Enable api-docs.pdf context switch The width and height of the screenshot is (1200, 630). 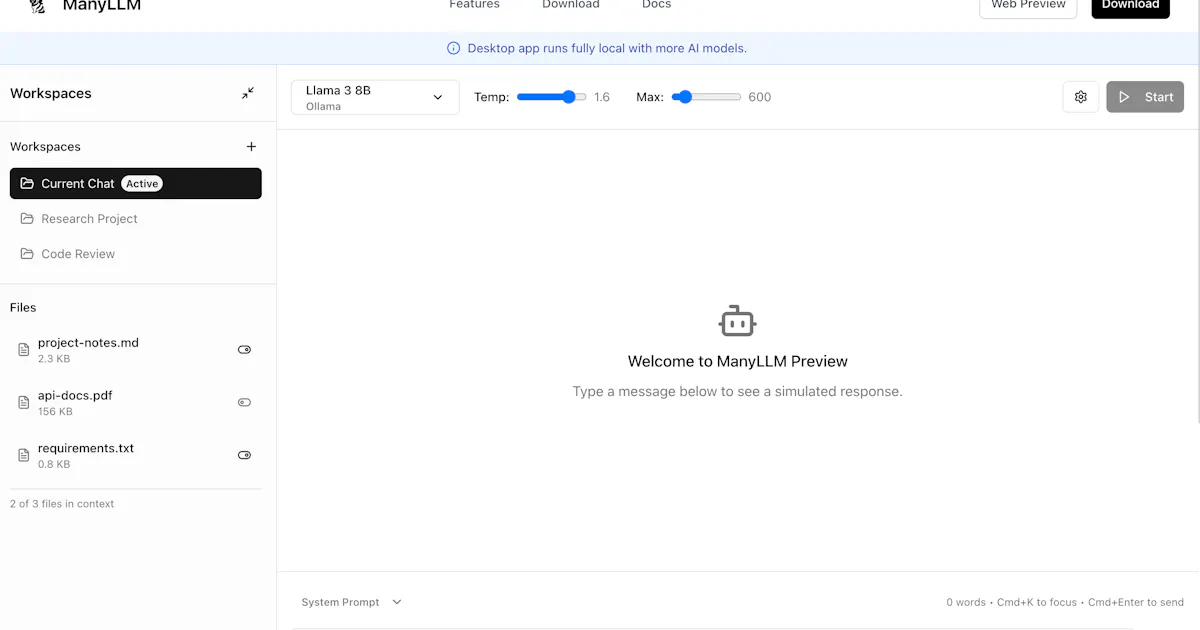tap(244, 402)
